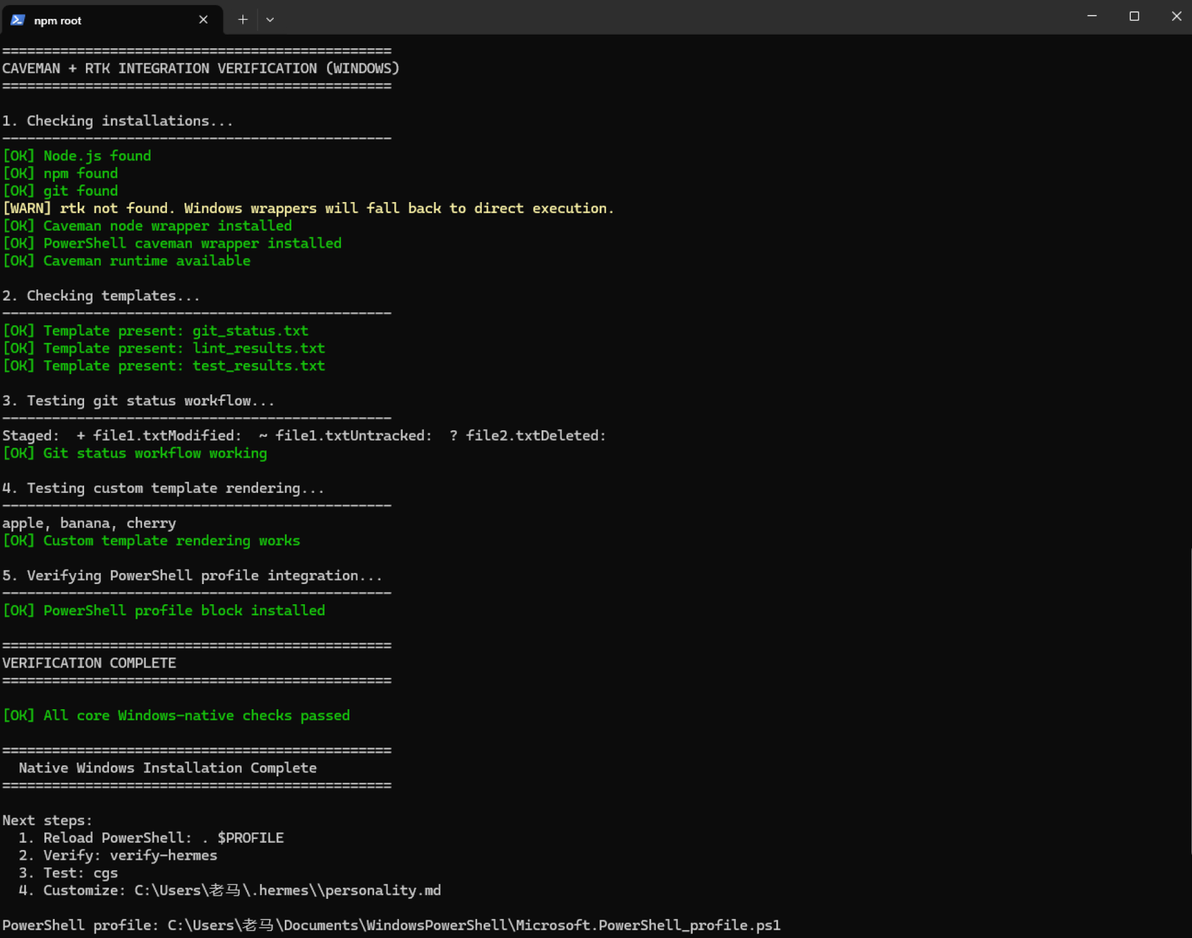This screenshot has height=938, width=1192.
Task: Maximize the terminal window
Action: [1134, 16]
